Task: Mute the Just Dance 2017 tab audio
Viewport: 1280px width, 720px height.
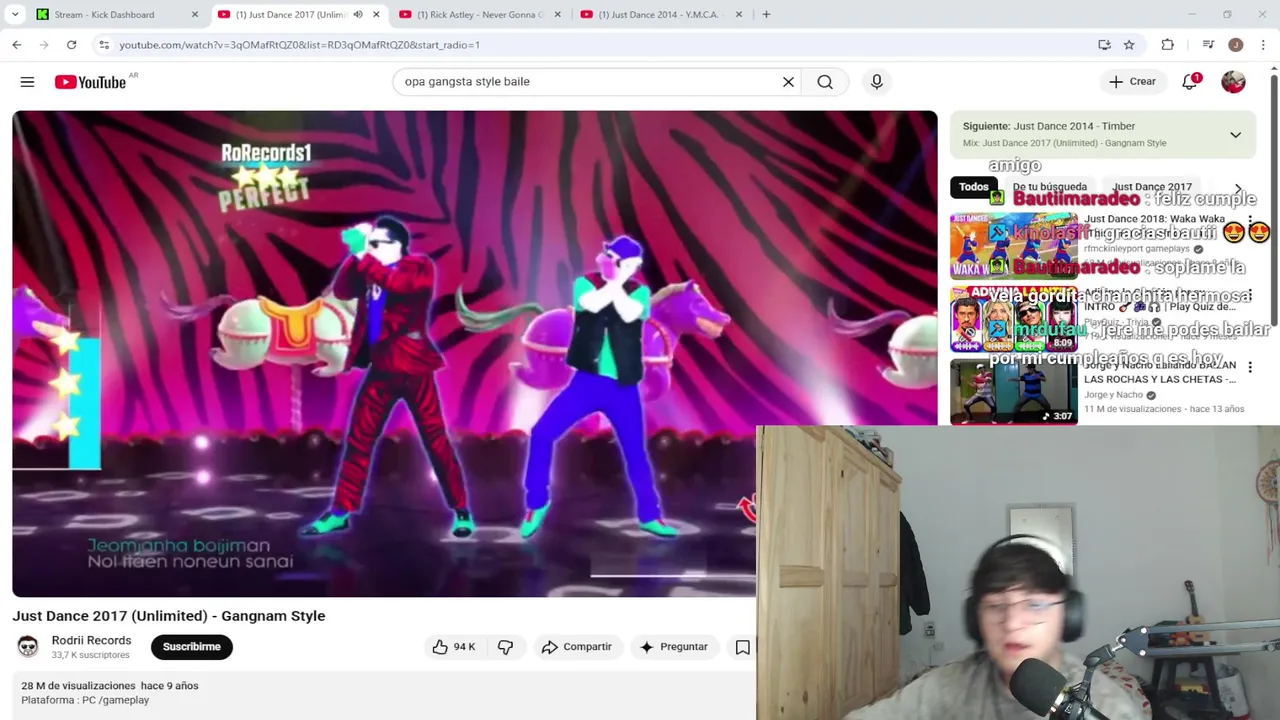Action: pyautogui.click(x=358, y=14)
